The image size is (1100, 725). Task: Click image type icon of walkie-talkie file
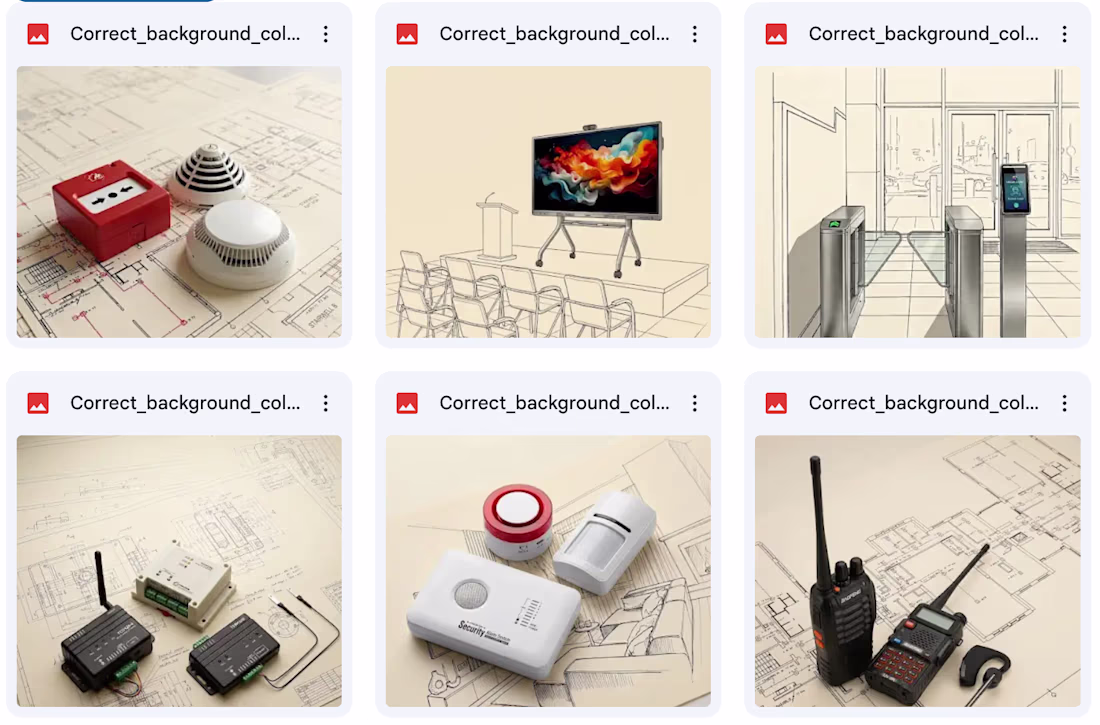point(776,403)
